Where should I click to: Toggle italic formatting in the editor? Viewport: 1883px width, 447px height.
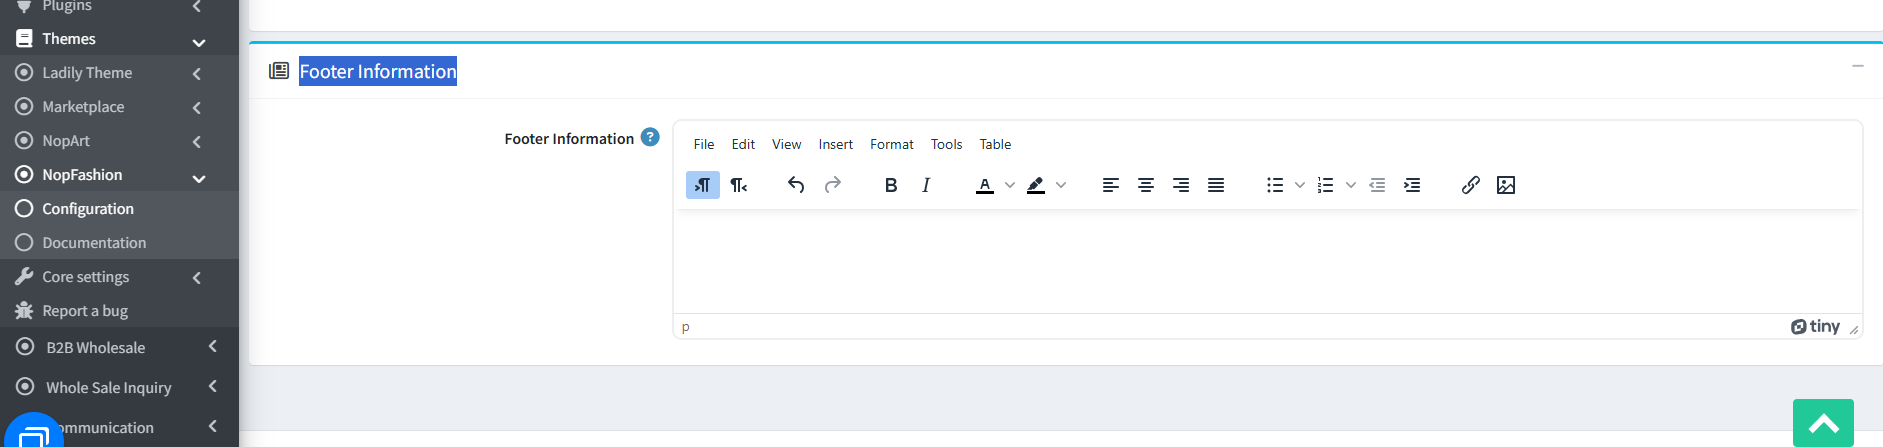click(x=926, y=185)
